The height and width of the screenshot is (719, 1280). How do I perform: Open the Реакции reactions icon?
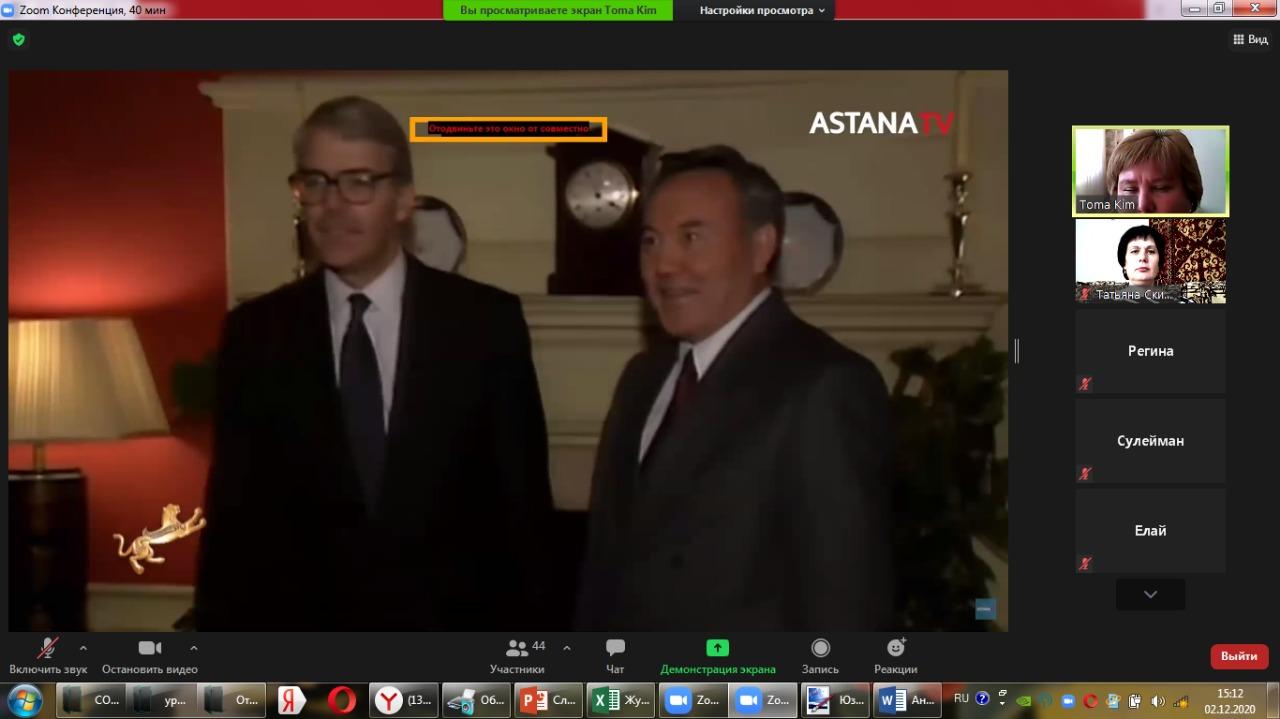(x=895, y=648)
